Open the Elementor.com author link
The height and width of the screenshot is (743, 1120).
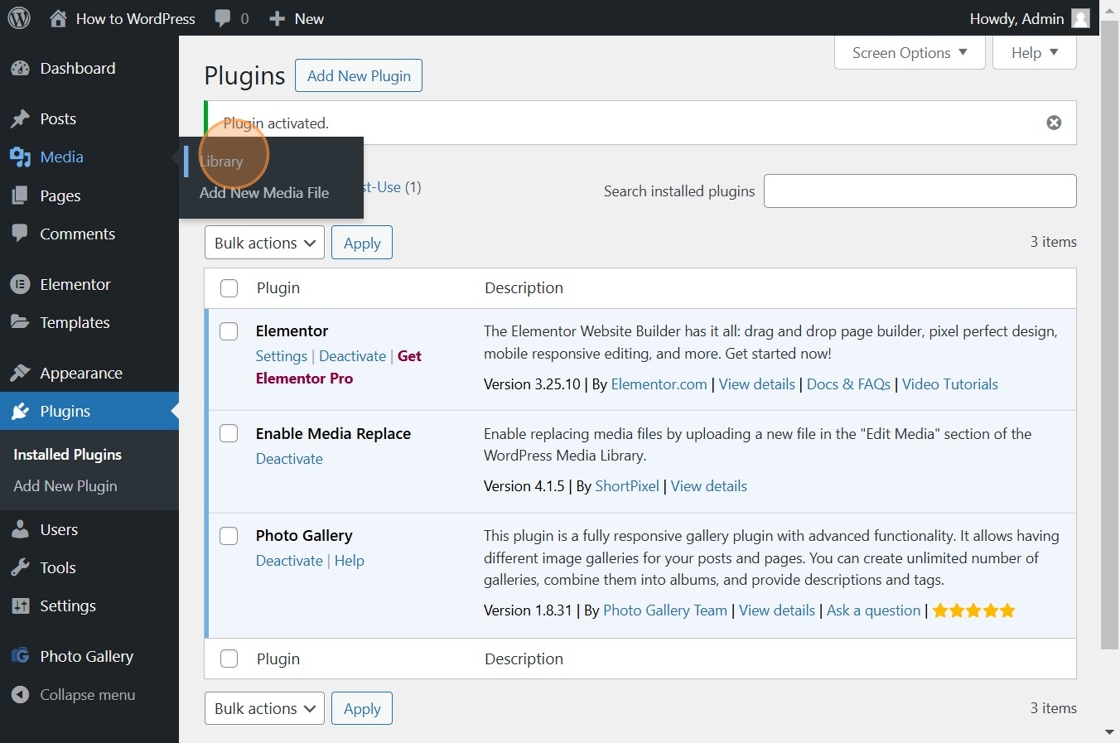pyautogui.click(x=659, y=384)
